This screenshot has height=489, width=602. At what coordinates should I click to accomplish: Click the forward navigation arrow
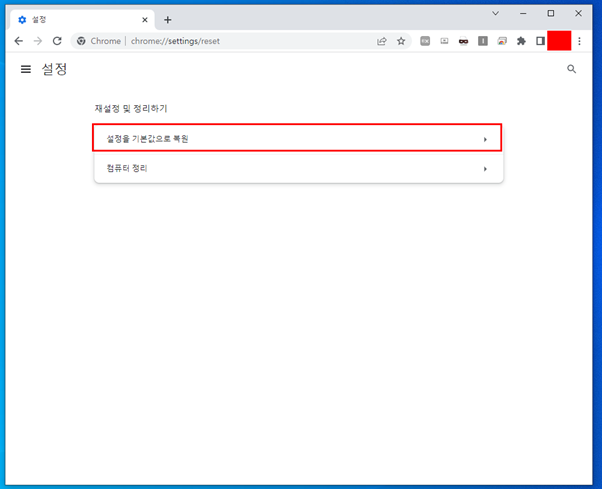point(38,41)
